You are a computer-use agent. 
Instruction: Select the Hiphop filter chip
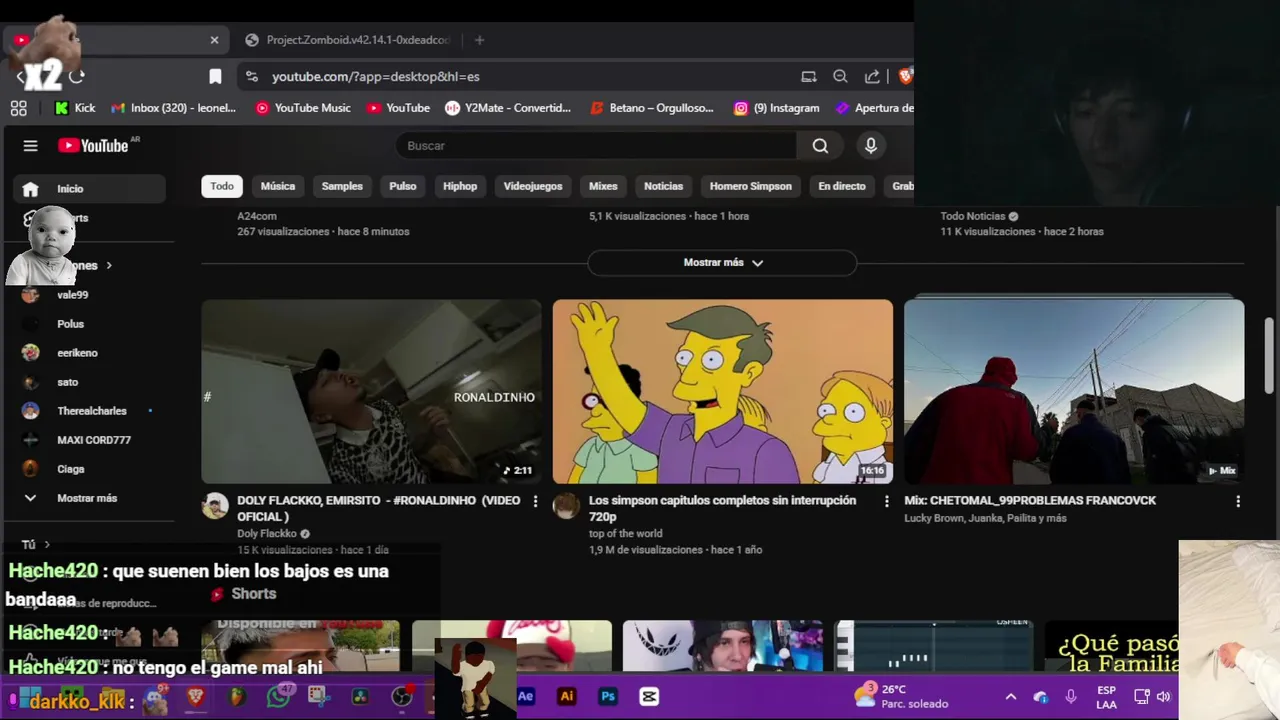tap(460, 186)
